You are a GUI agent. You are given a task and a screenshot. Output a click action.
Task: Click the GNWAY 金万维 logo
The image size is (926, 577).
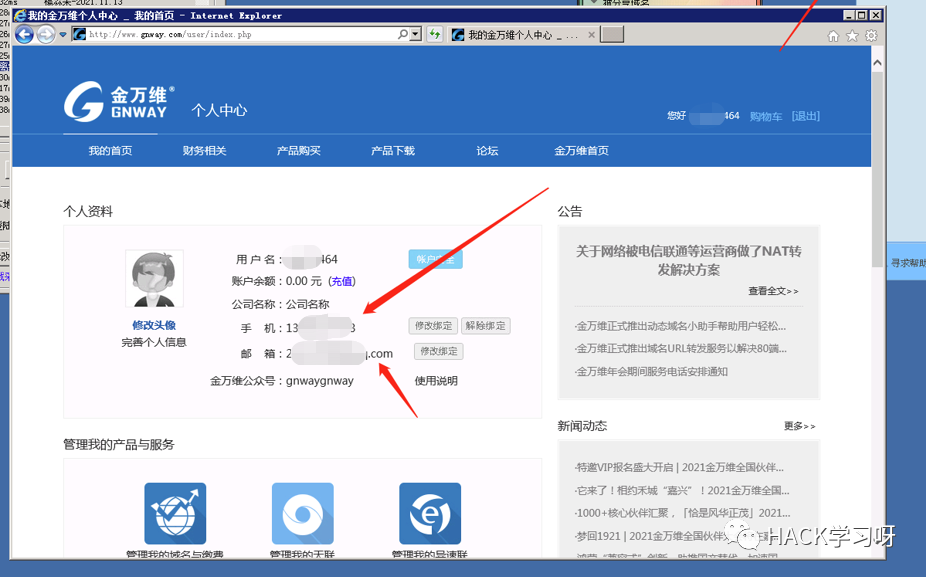pos(119,102)
